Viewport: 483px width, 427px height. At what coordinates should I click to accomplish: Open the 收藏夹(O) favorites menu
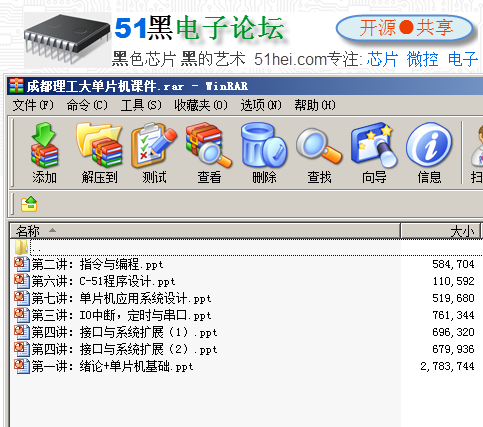pos(201,105)
